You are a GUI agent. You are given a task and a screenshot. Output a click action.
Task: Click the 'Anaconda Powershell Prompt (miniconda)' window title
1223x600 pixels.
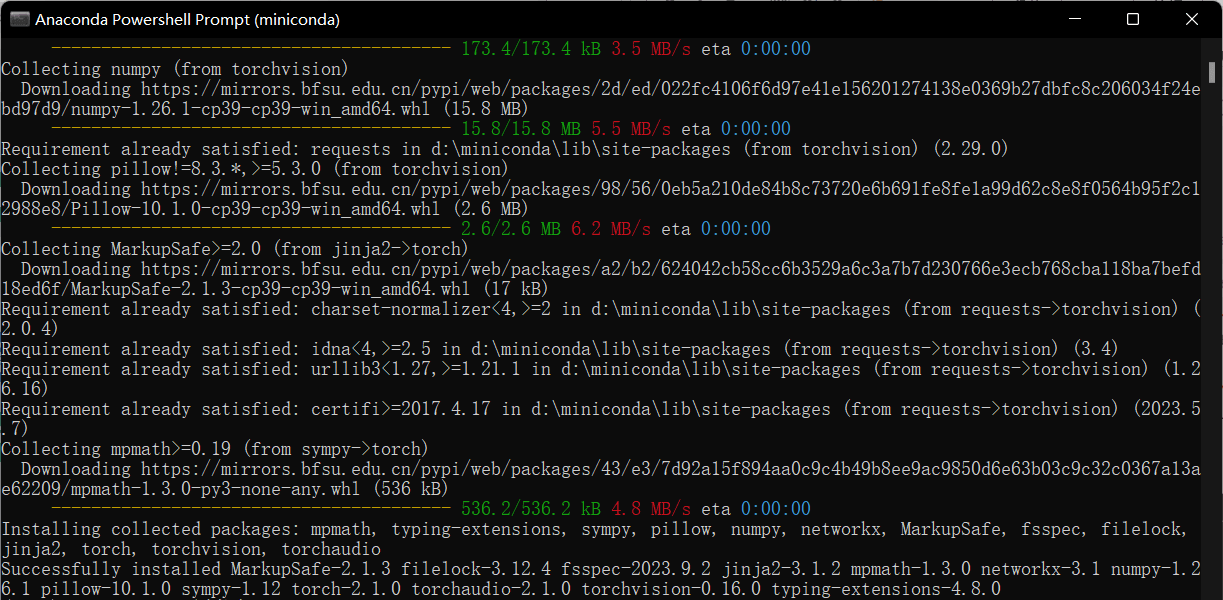[188, 19]
